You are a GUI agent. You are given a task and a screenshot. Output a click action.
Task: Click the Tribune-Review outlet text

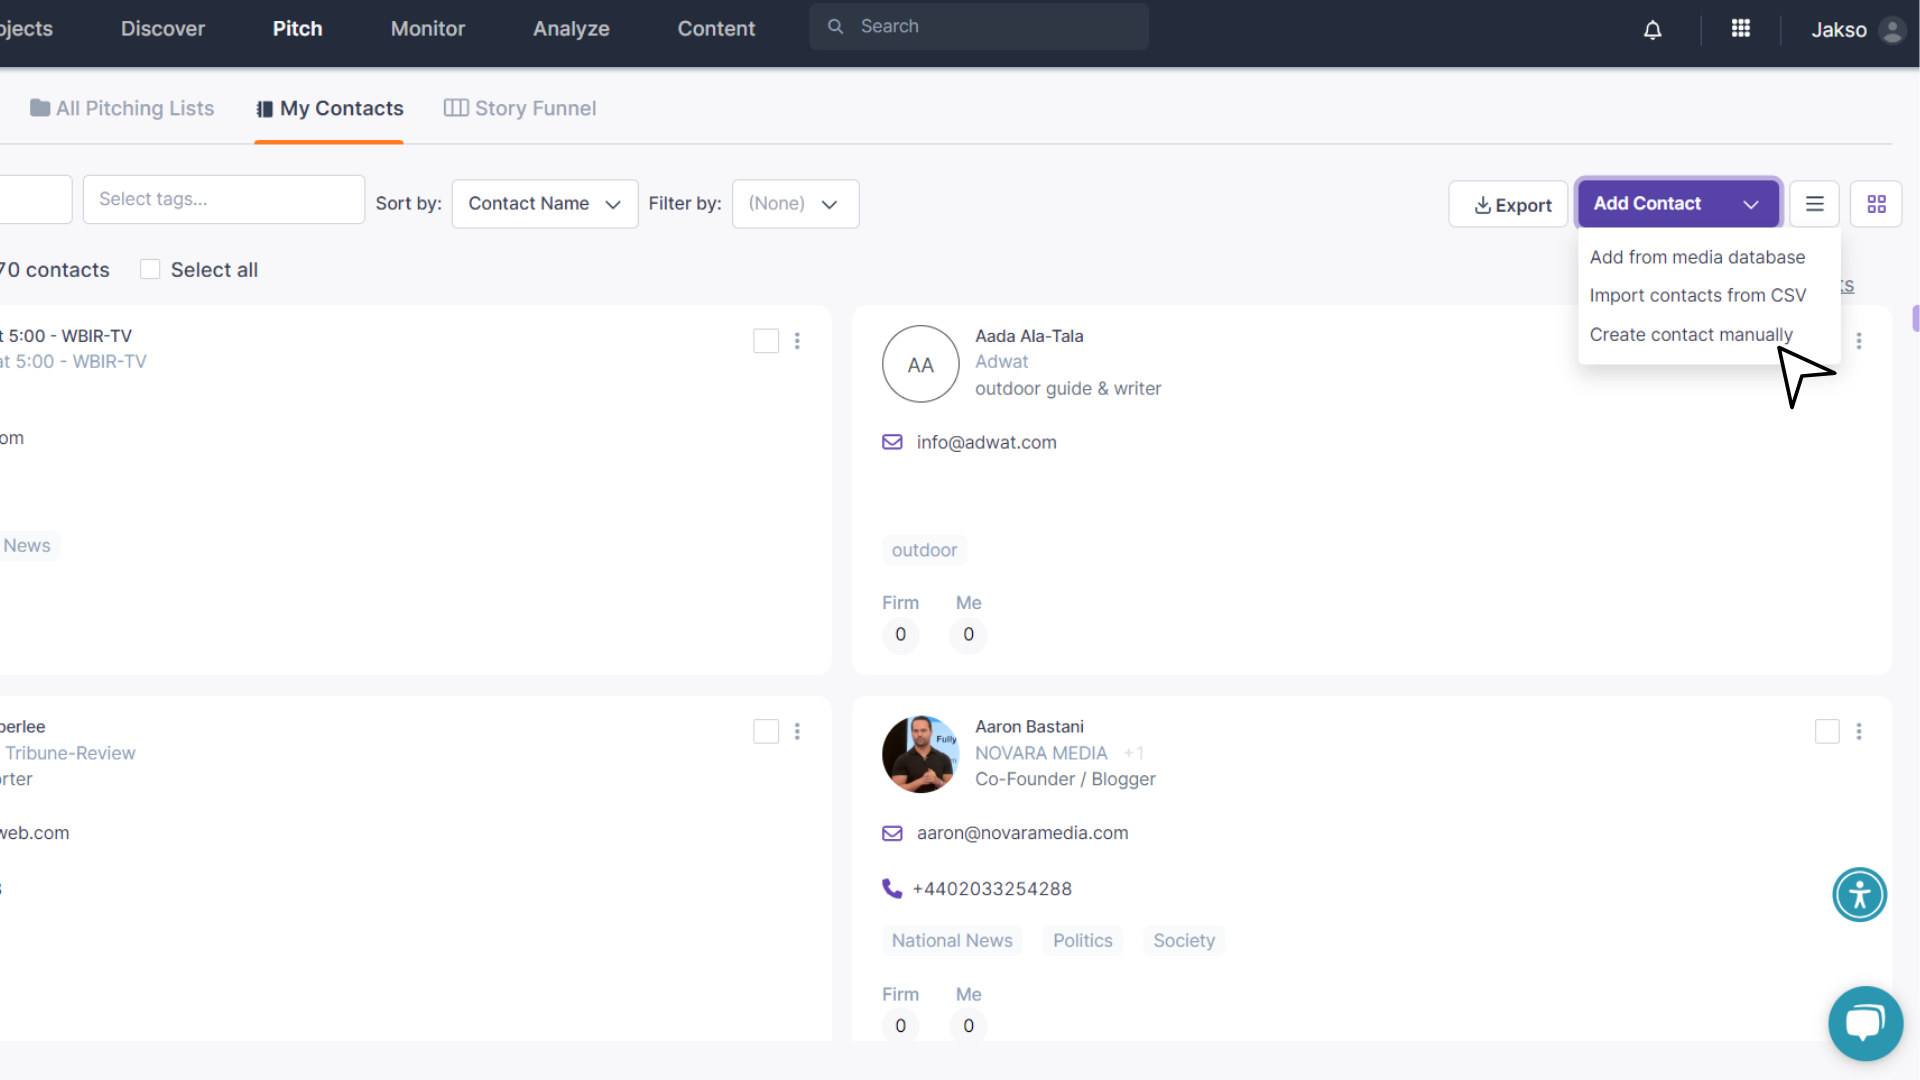coord(70,753)
